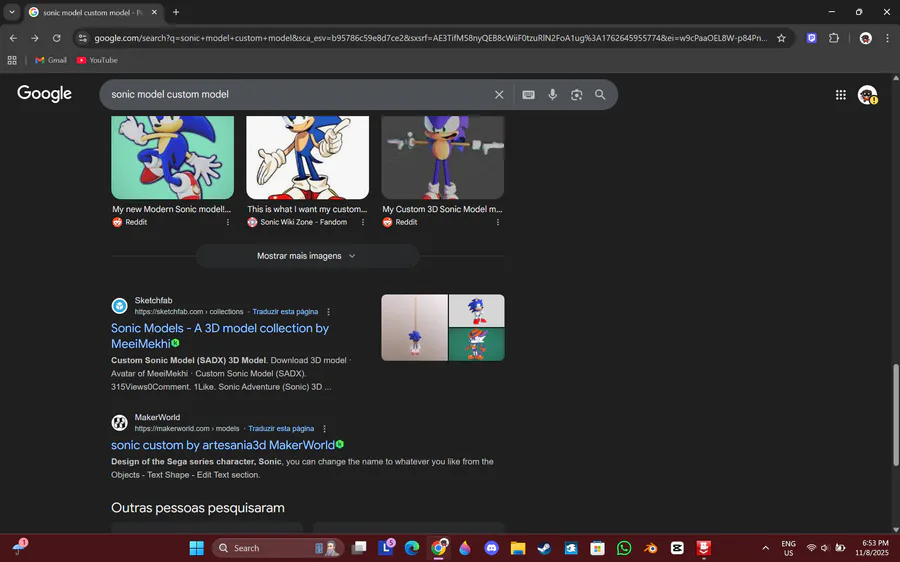The height and width of the screenshot is (562, 900).
Task: Show hidden system tray icons
Action: click(x=765, y=548)
